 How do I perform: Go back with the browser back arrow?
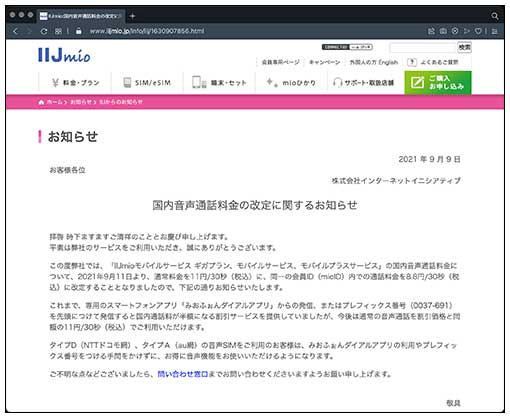(x=15, y=31)
